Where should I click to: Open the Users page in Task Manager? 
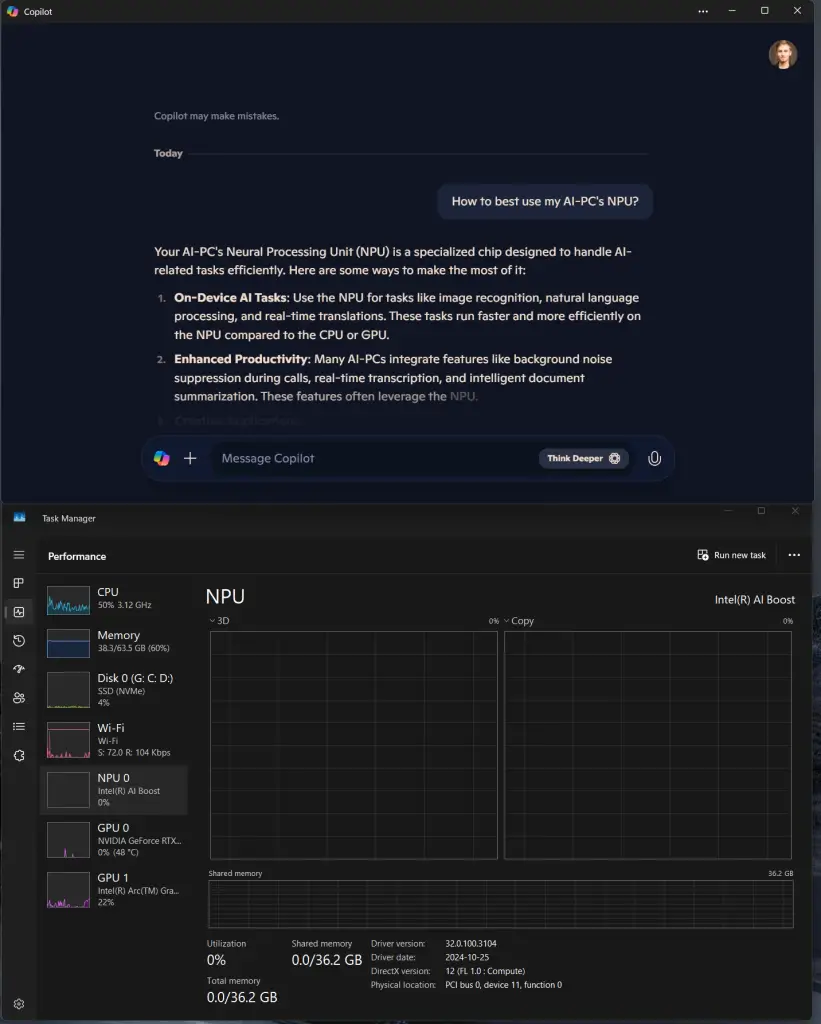[x=18, y=698]
